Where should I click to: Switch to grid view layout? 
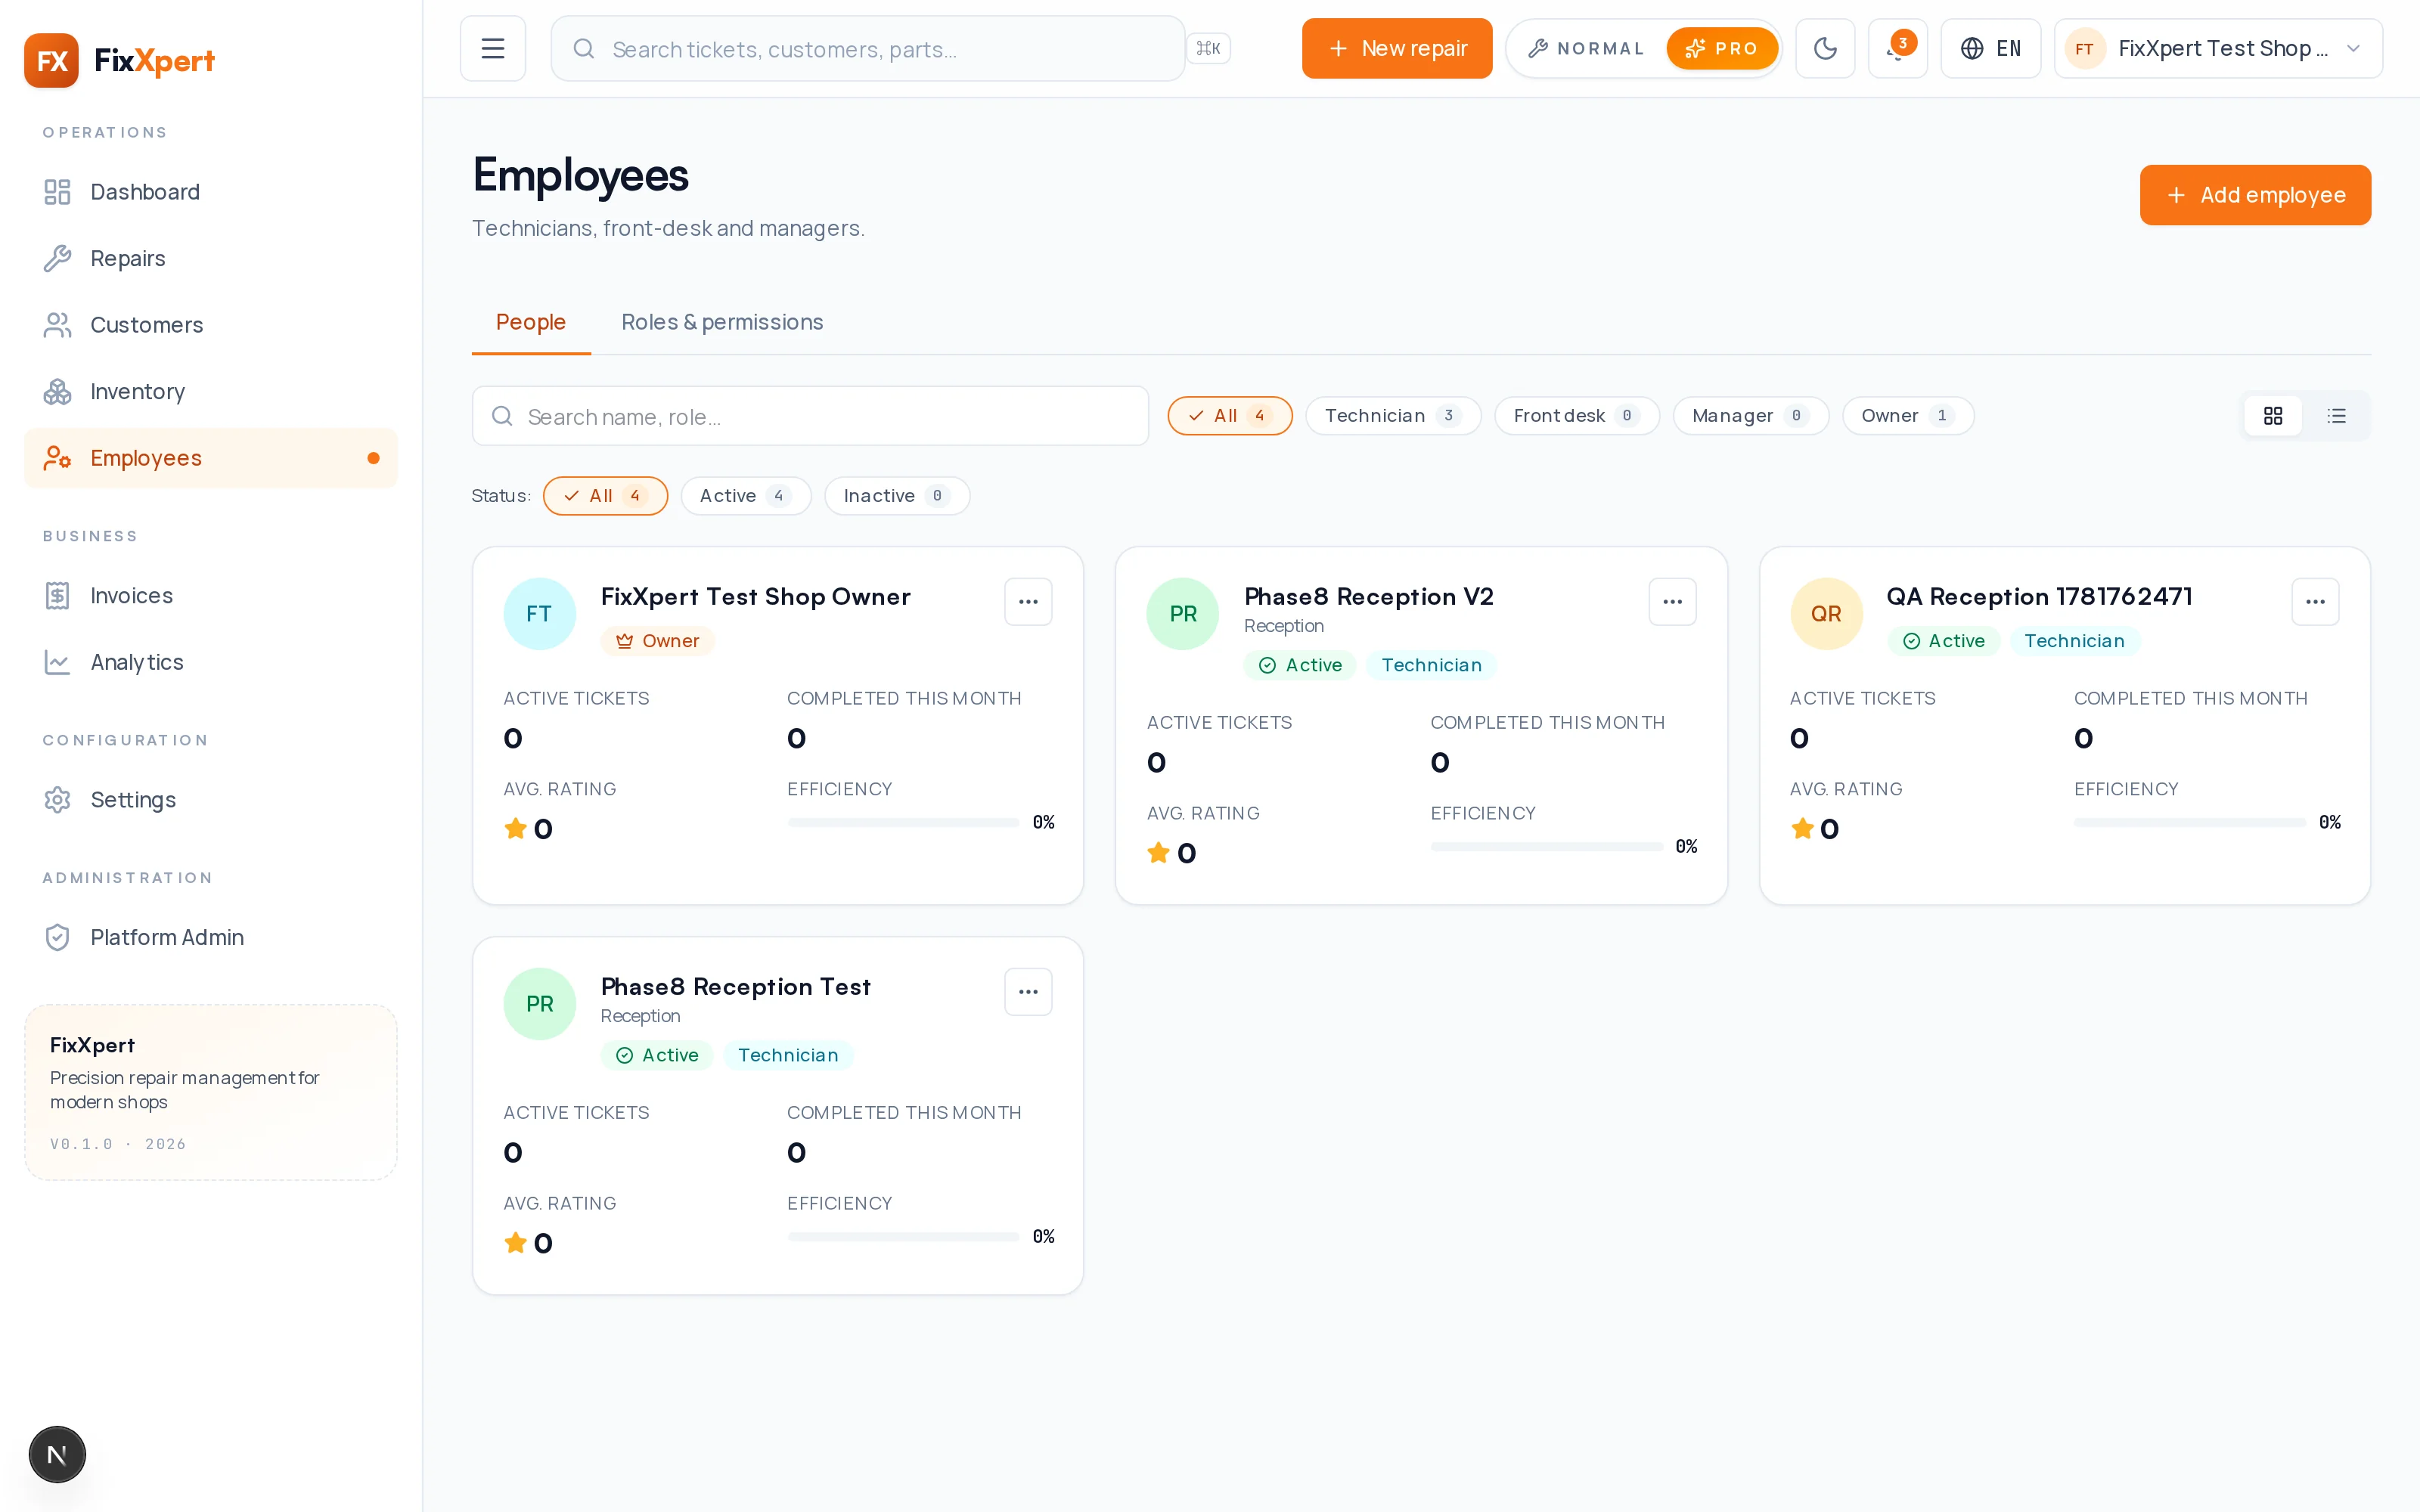[x=2273, y=416]
